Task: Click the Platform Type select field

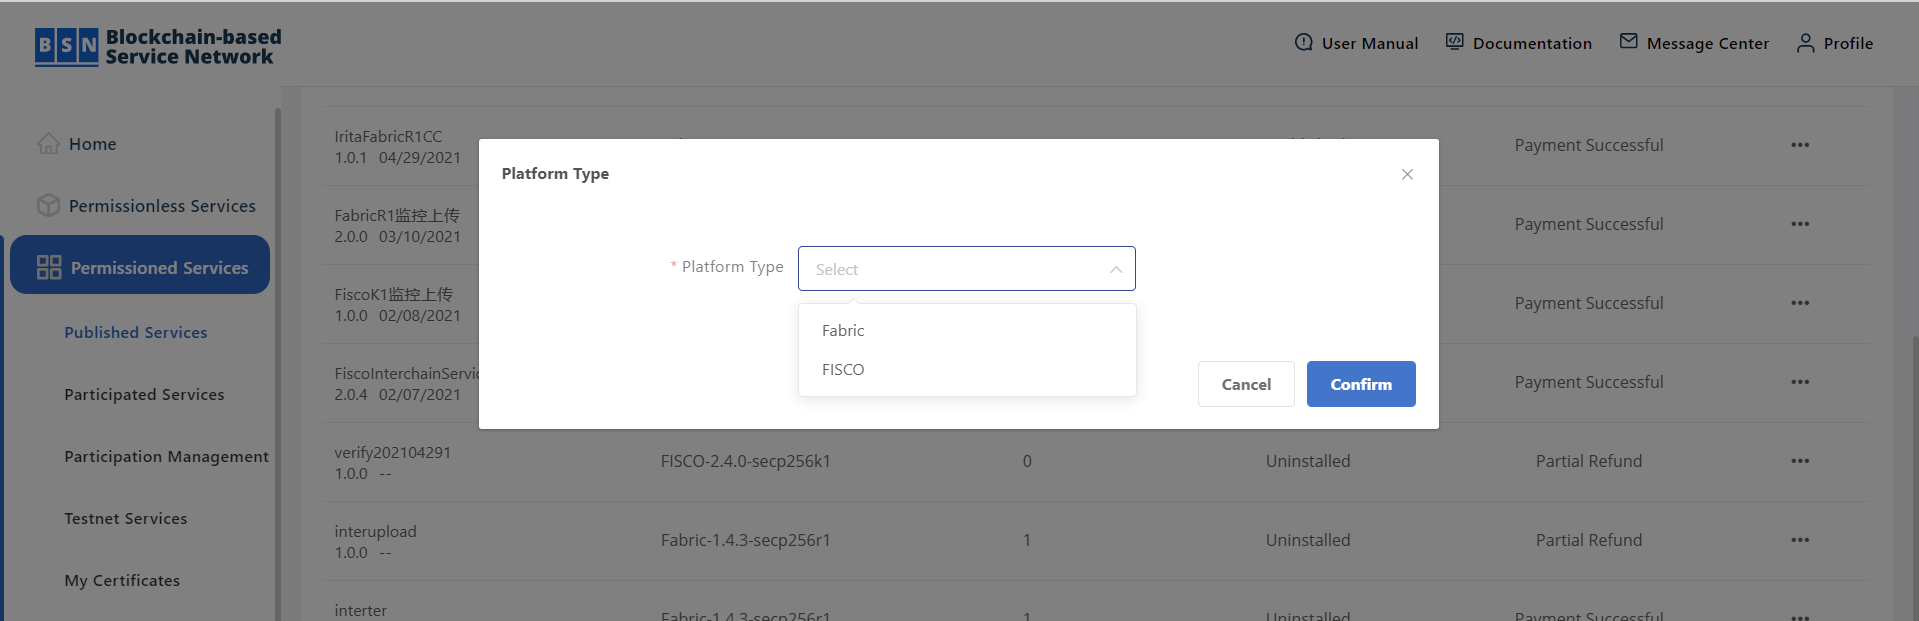Action: click(x=967, y=269)
